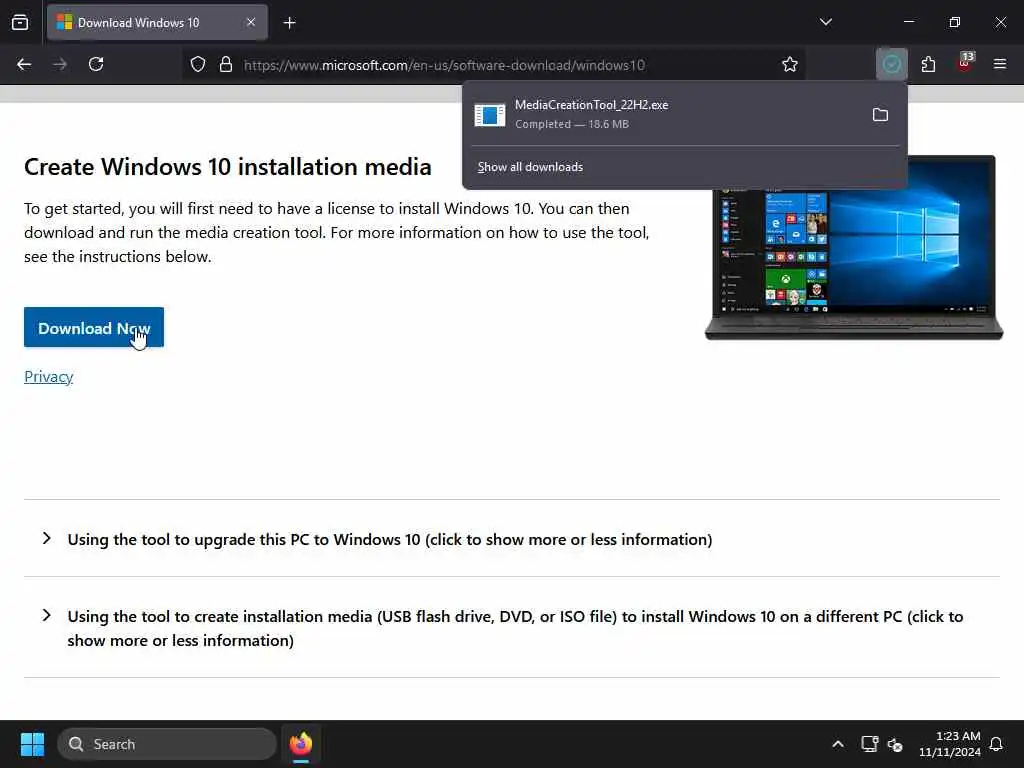The width and height of the screenshot is (1024, 768).
Task: View site security padlock info
Action: click(x=226, y=64)
